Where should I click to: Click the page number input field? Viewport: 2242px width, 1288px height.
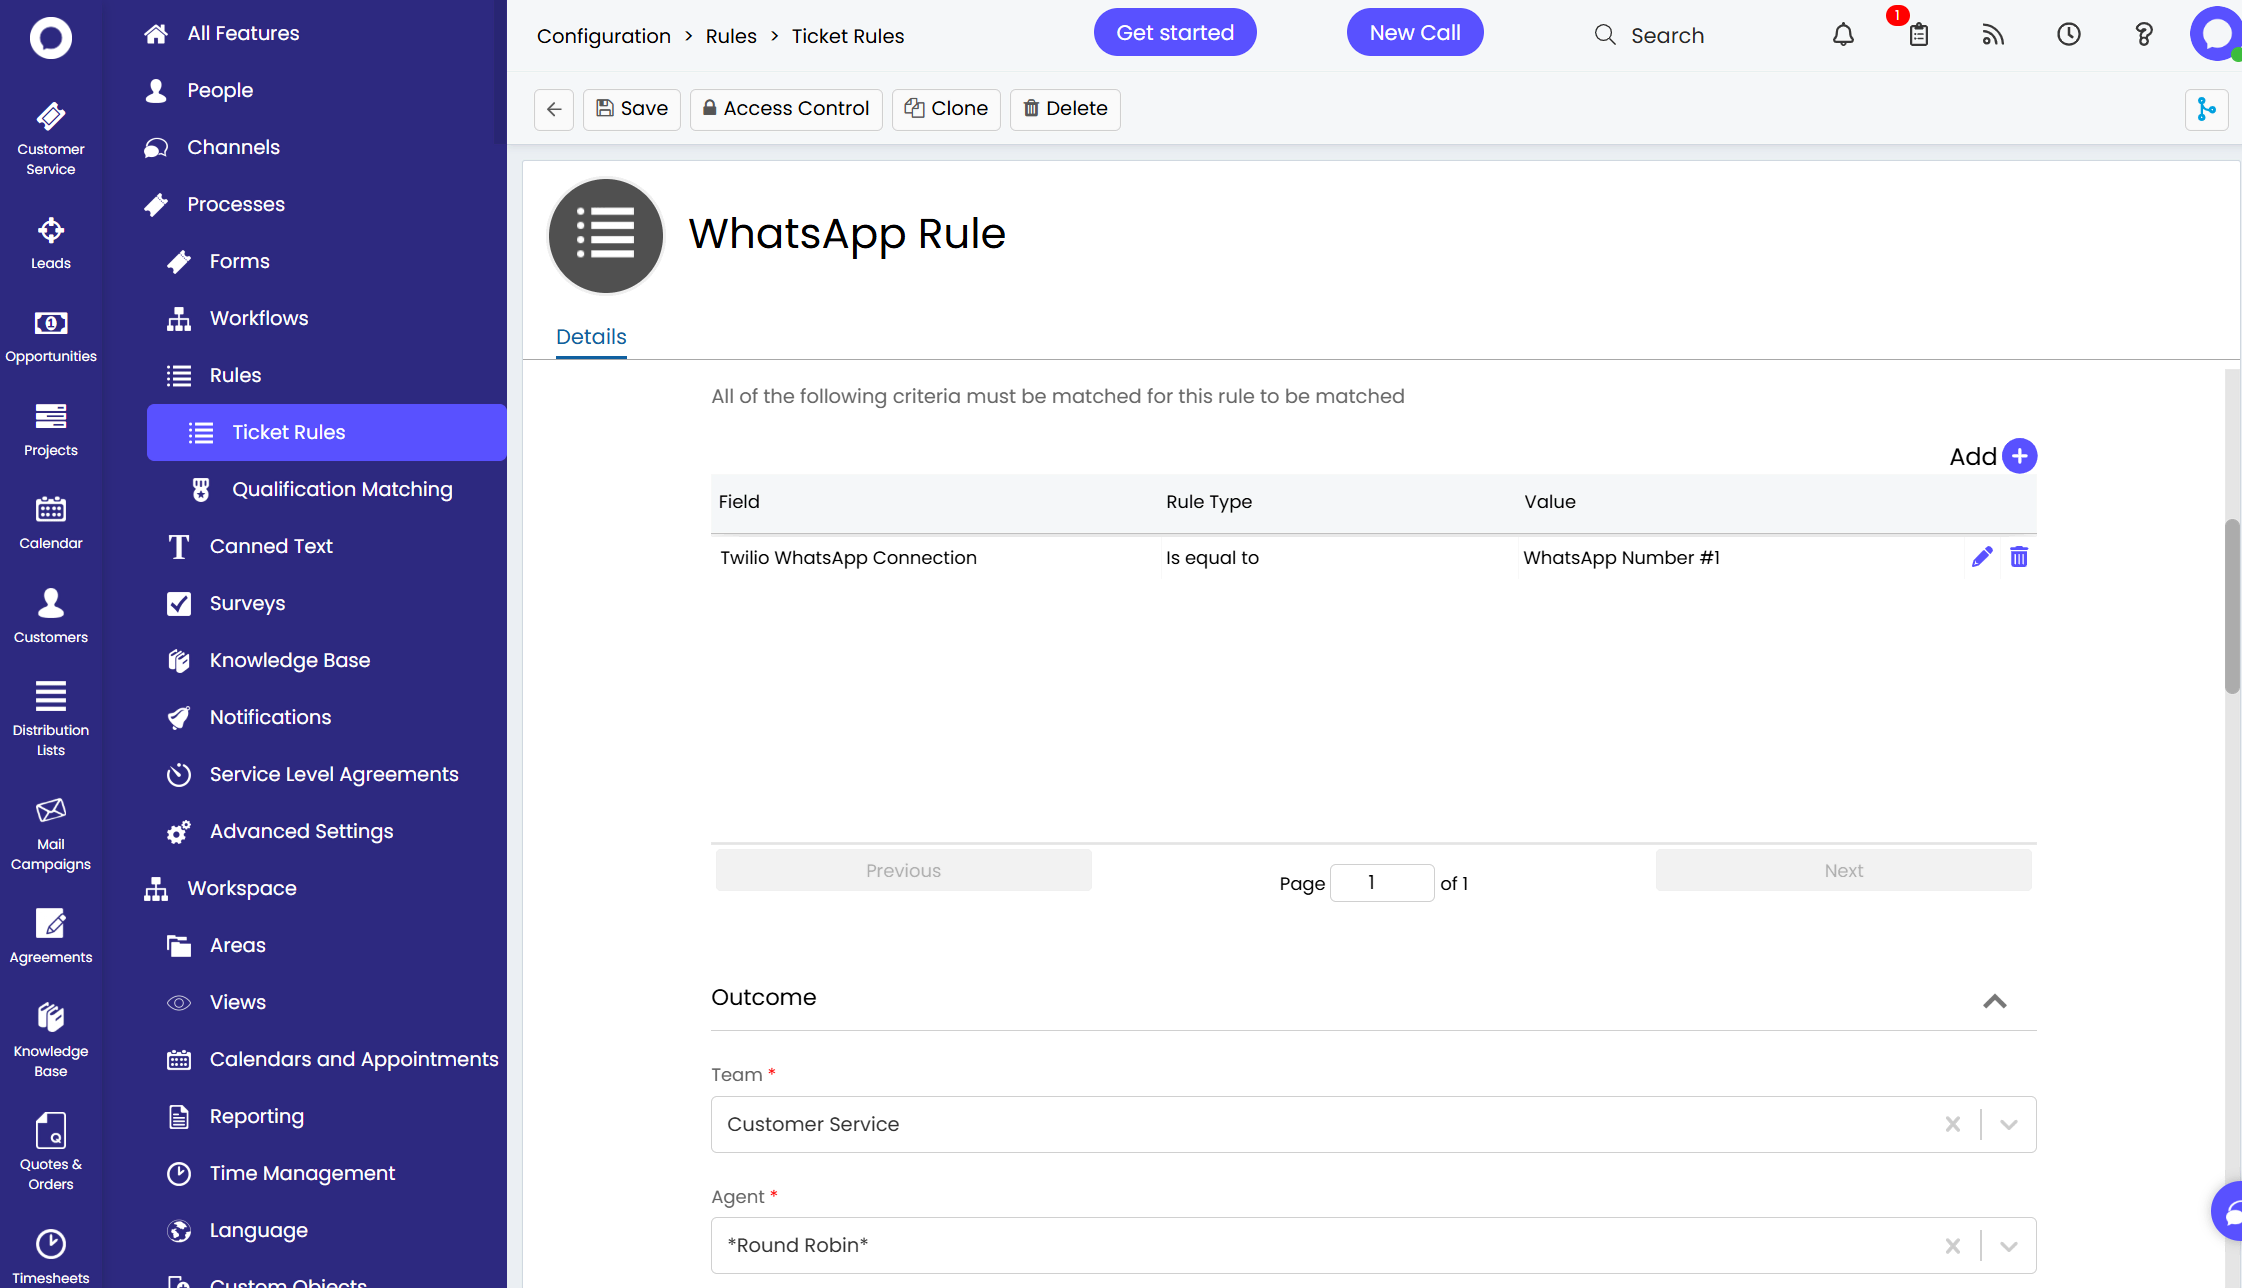click(1381, 883)
